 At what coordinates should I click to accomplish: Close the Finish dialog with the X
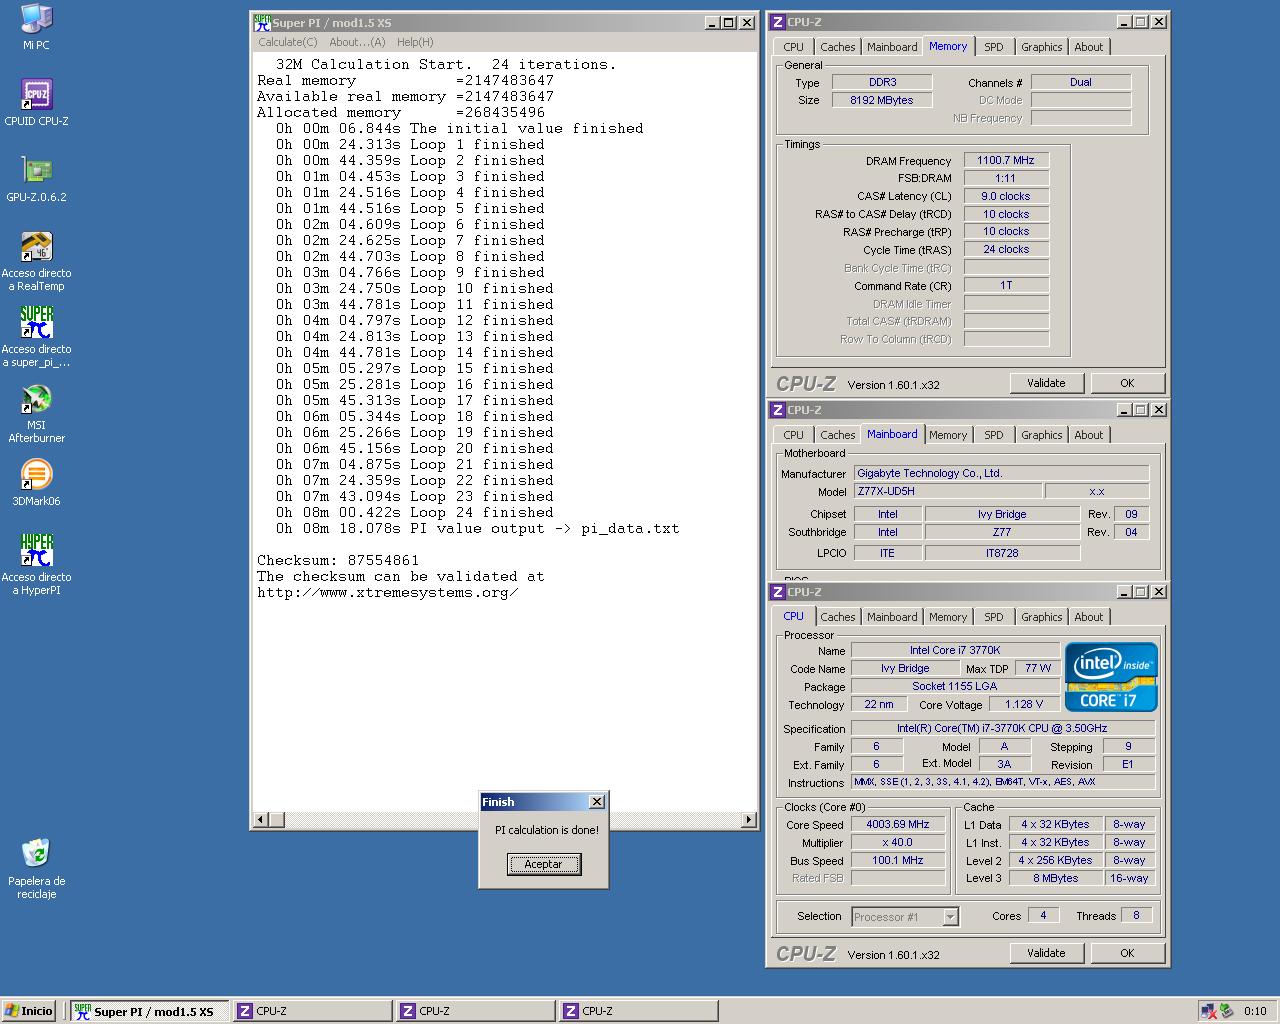597,802
